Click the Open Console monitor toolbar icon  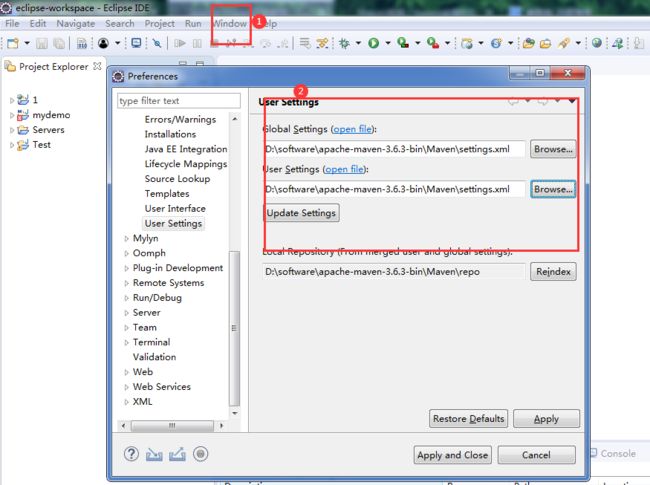tap(136, 43)
